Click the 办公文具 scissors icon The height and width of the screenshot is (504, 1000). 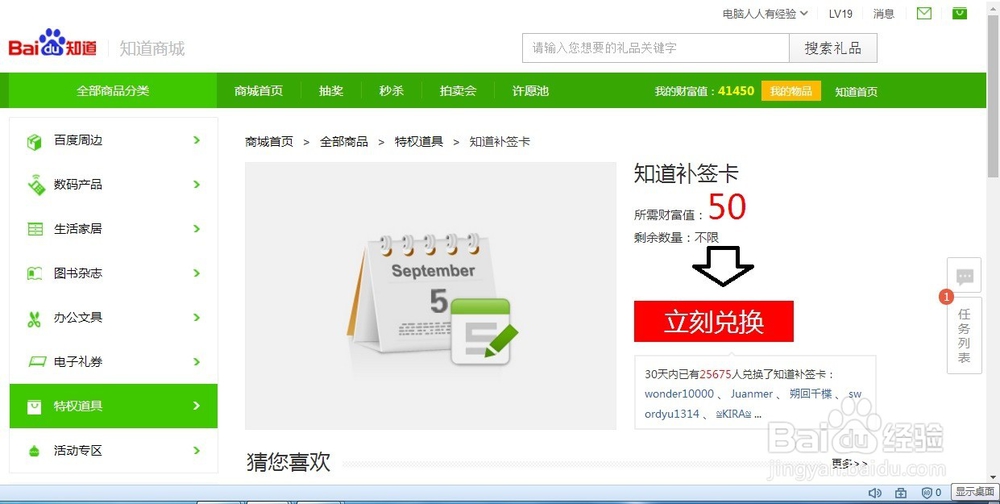34,318
